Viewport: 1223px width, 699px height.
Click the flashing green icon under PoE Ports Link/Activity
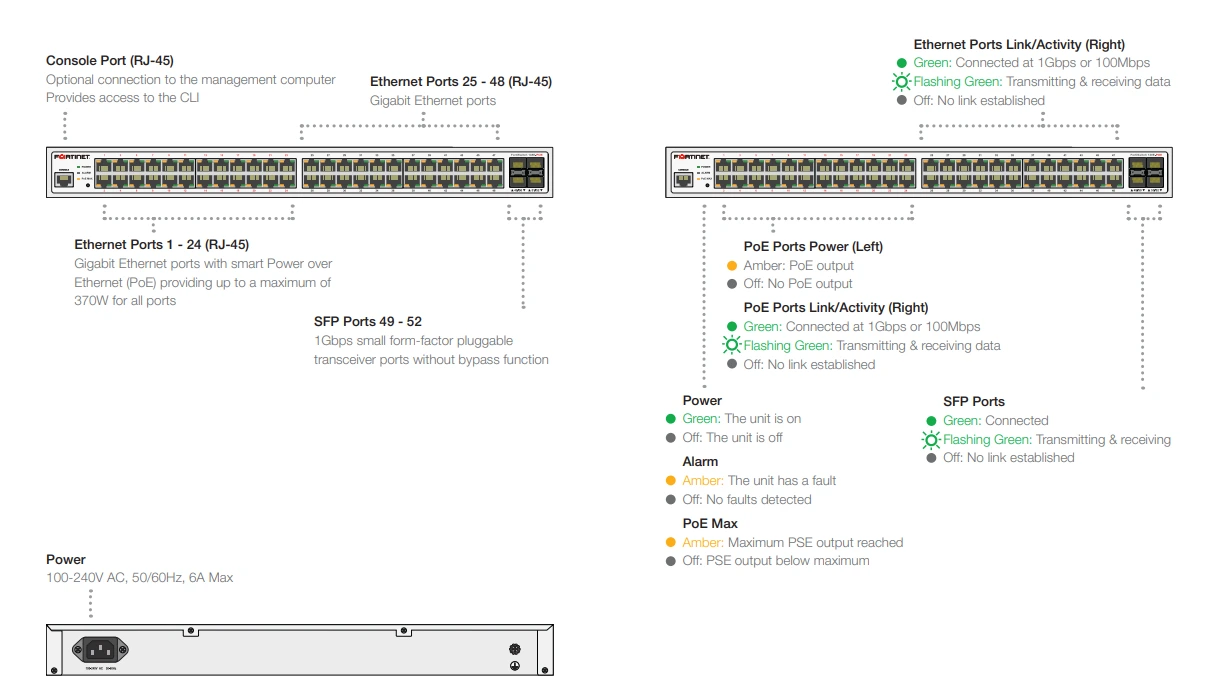(x=733, y=346)
